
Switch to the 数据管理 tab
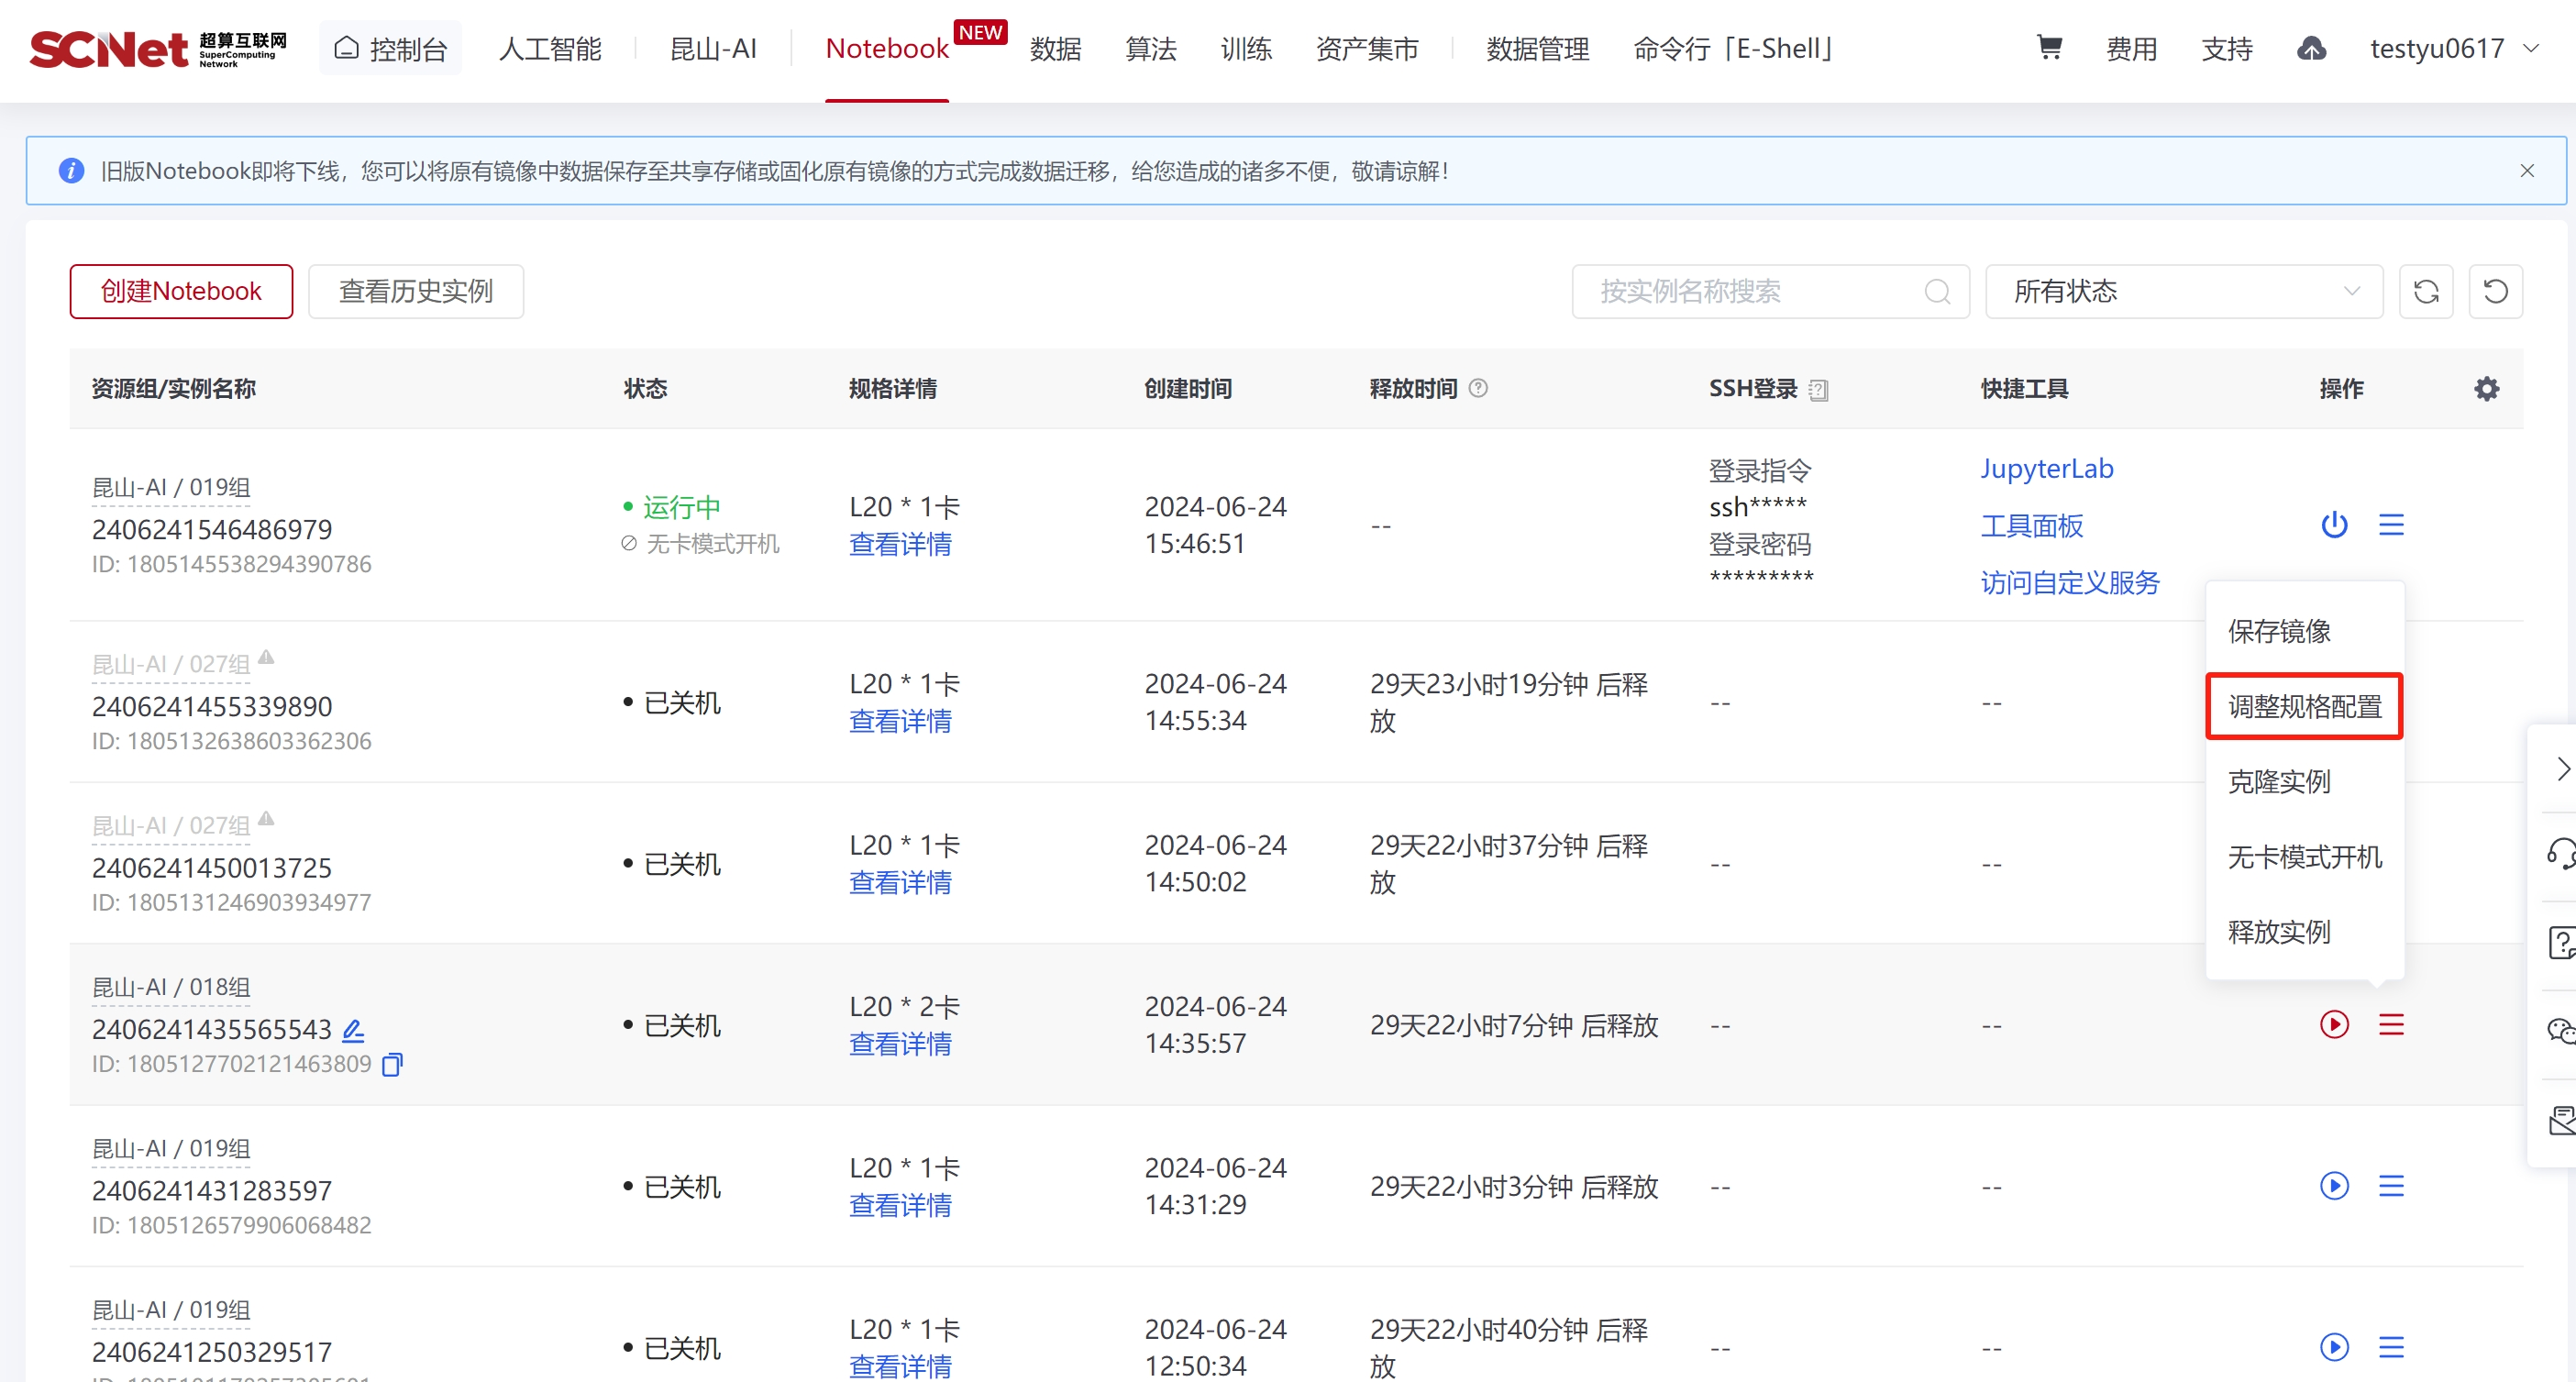(x=1537, y=48)
